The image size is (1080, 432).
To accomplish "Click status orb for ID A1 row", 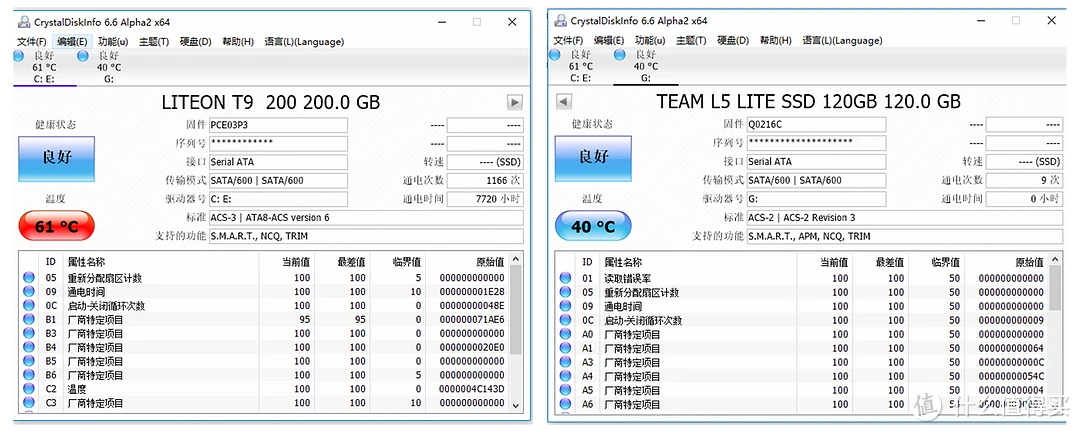I will (565, 348).
